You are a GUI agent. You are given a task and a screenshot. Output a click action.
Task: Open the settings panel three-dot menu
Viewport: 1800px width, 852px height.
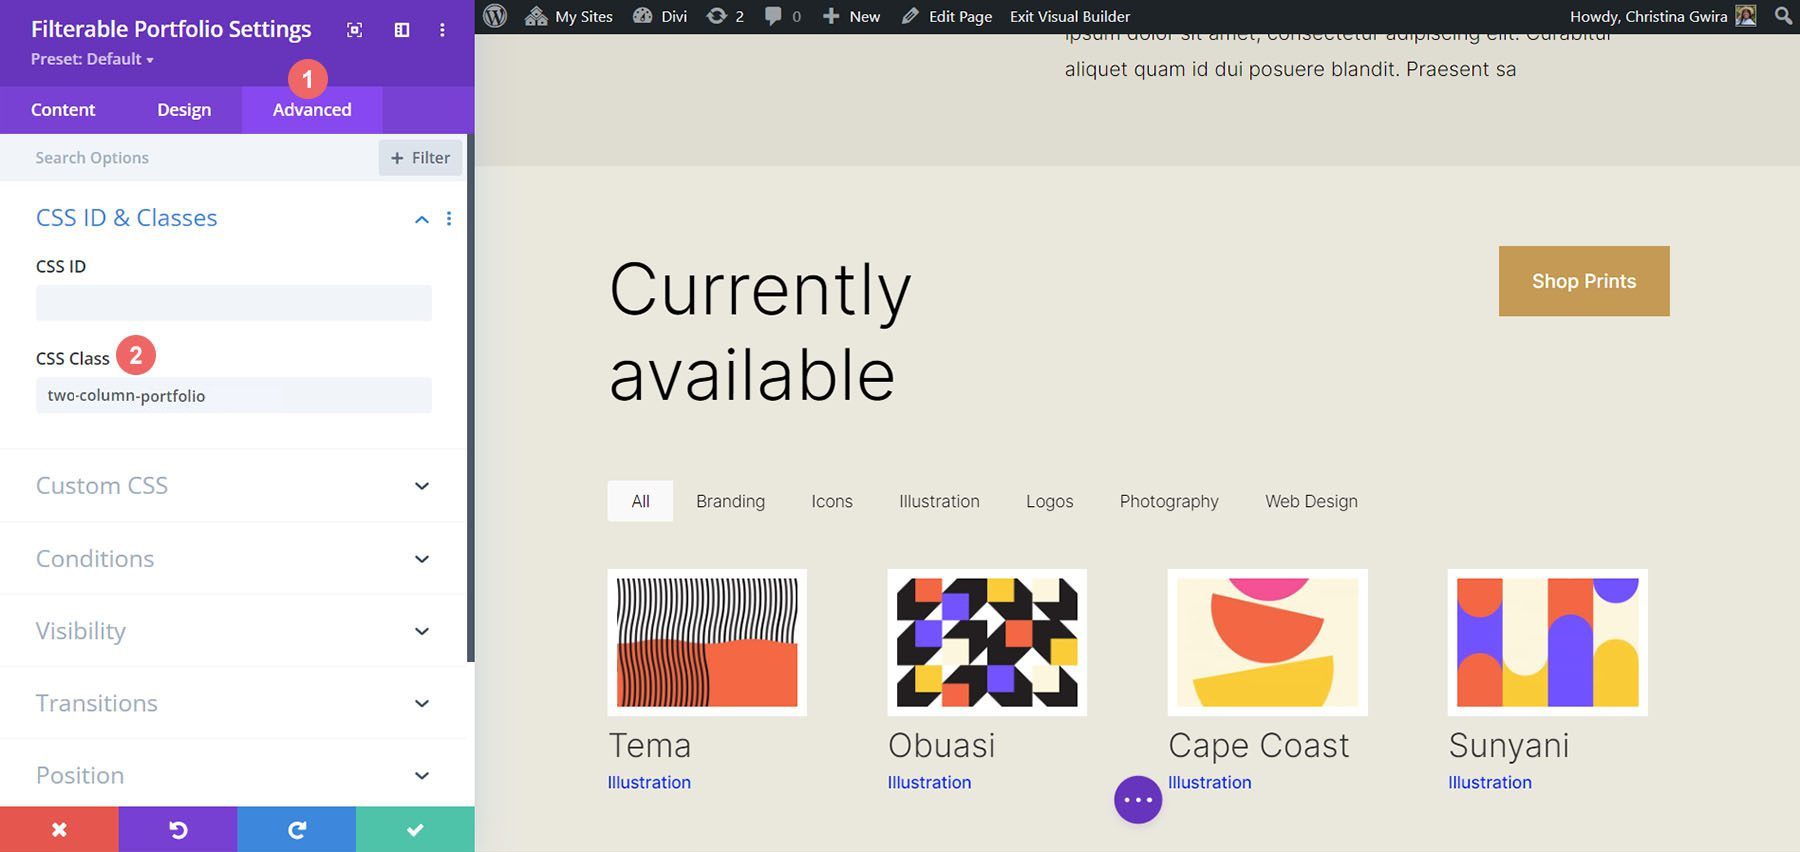click(442, 30)
